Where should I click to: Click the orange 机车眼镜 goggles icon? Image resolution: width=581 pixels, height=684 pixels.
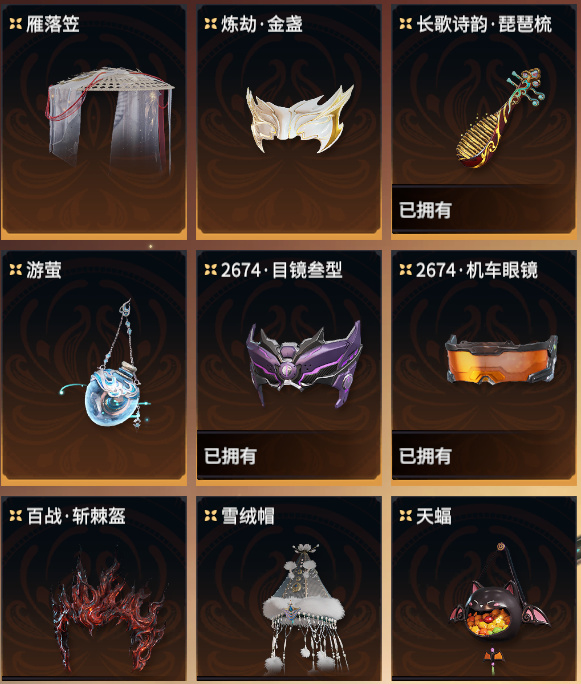(501, 359)
